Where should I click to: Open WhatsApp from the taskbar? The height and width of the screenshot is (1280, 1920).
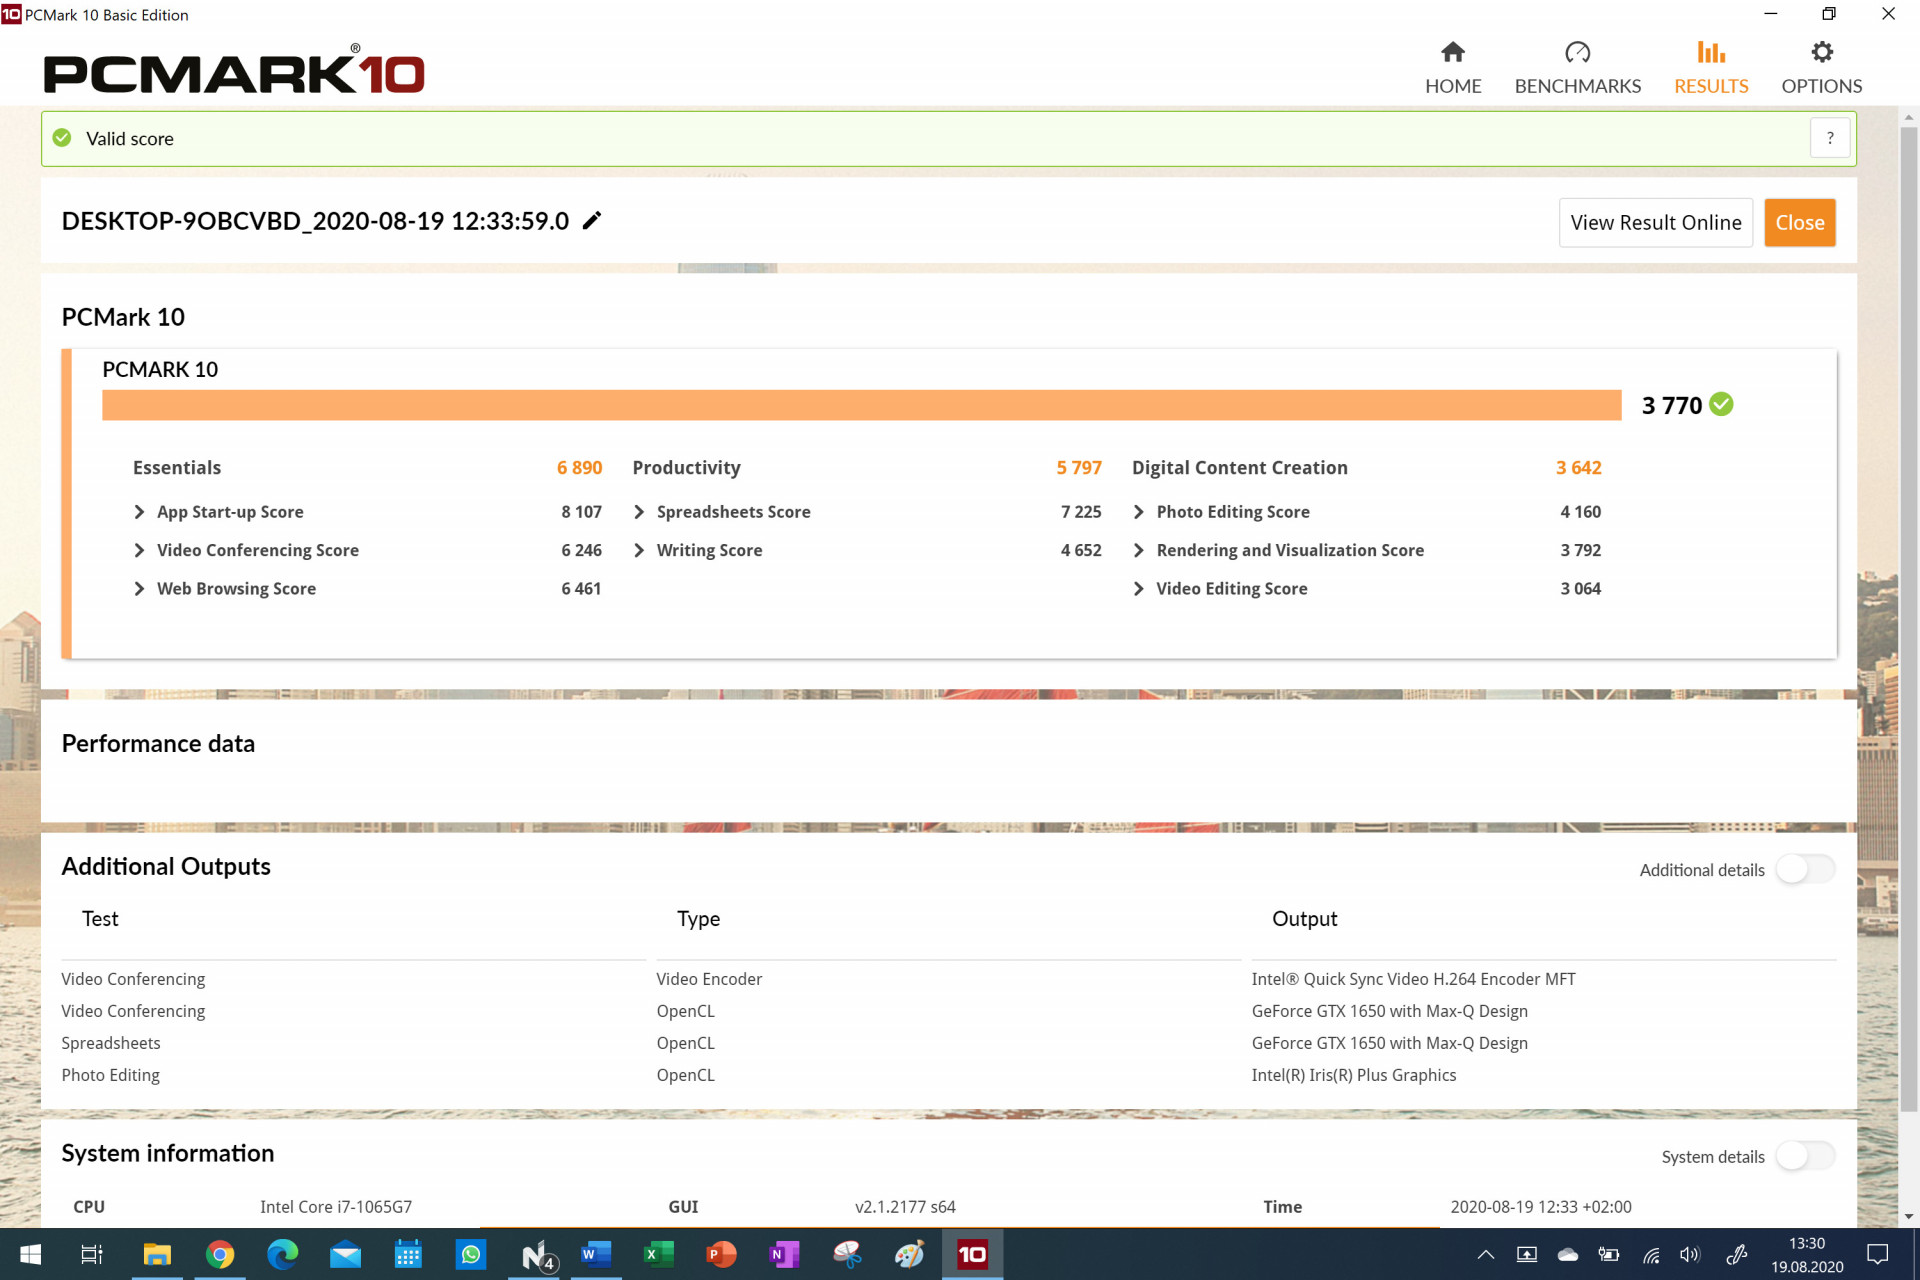click(470, 1254)
